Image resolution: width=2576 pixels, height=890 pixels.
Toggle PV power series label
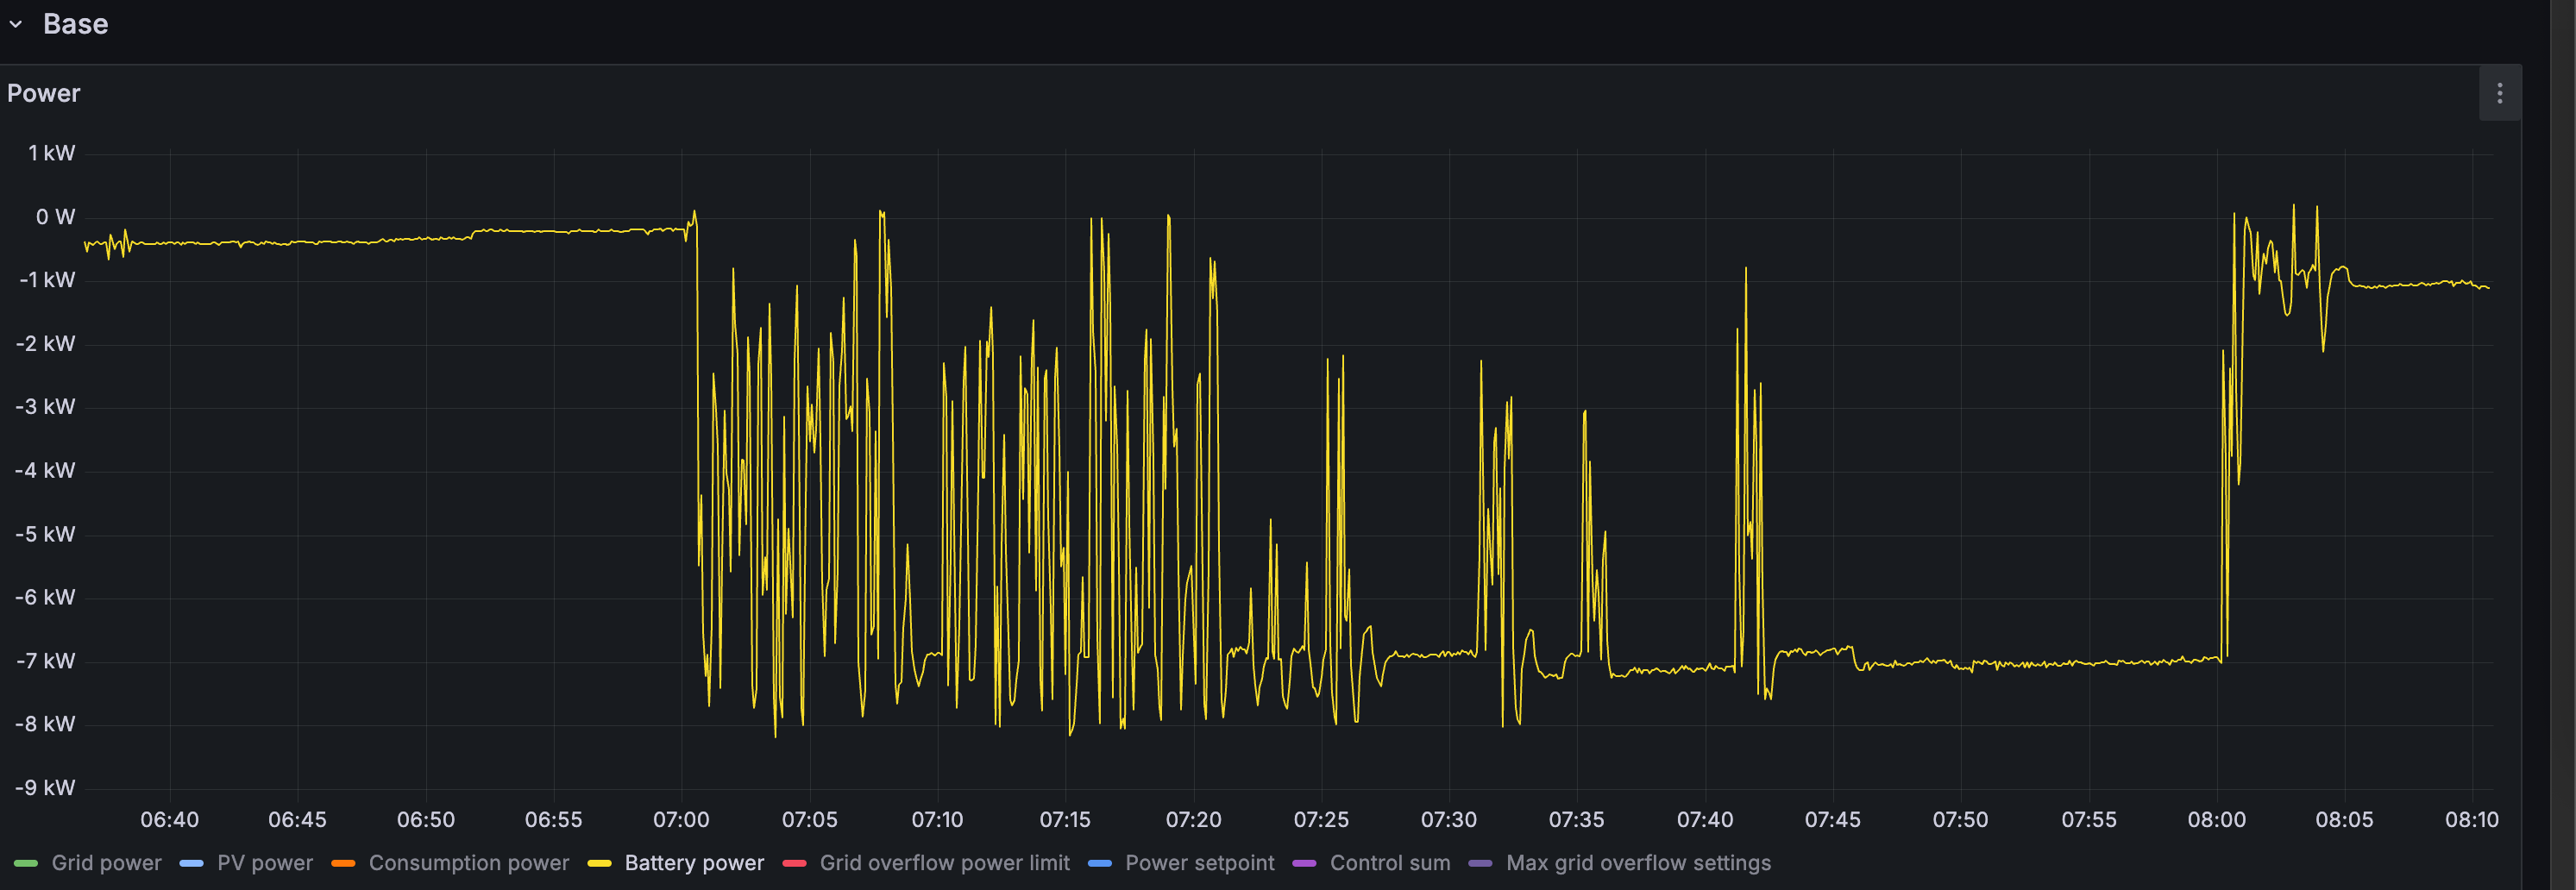click(x=264, y=863)
